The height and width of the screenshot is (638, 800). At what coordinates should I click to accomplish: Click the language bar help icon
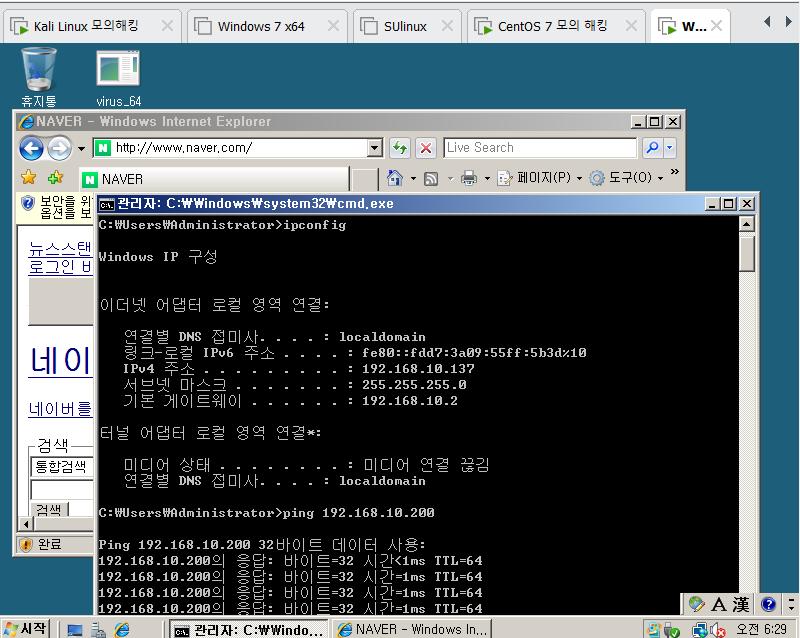[x=768, y=605]
